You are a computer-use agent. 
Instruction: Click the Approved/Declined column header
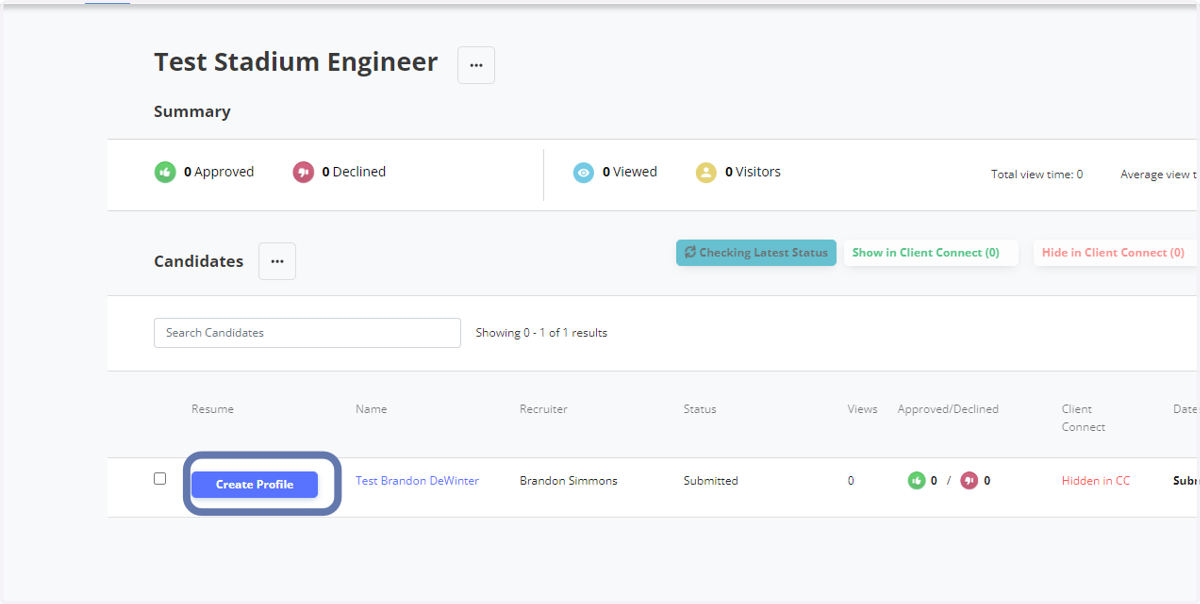pyautogui.click(x=948, y=409)
